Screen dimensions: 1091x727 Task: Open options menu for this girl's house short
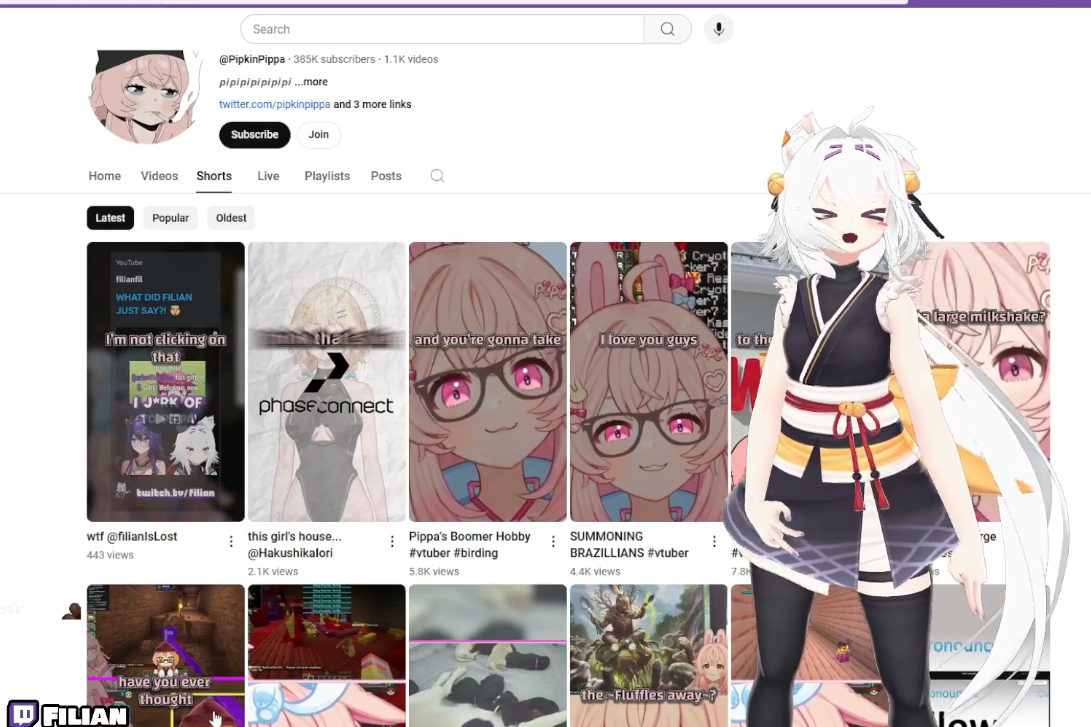pyautogui.click(x=392, y=541)
